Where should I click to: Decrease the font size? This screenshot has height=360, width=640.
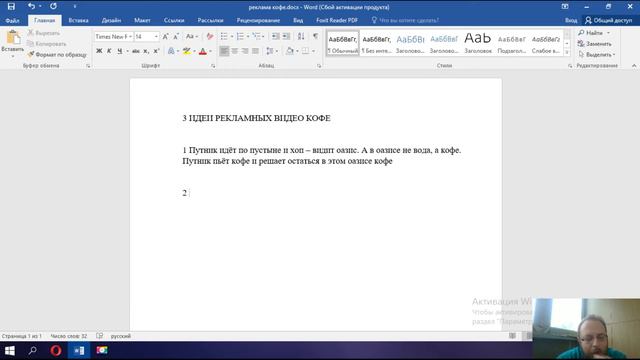point(176,37)
